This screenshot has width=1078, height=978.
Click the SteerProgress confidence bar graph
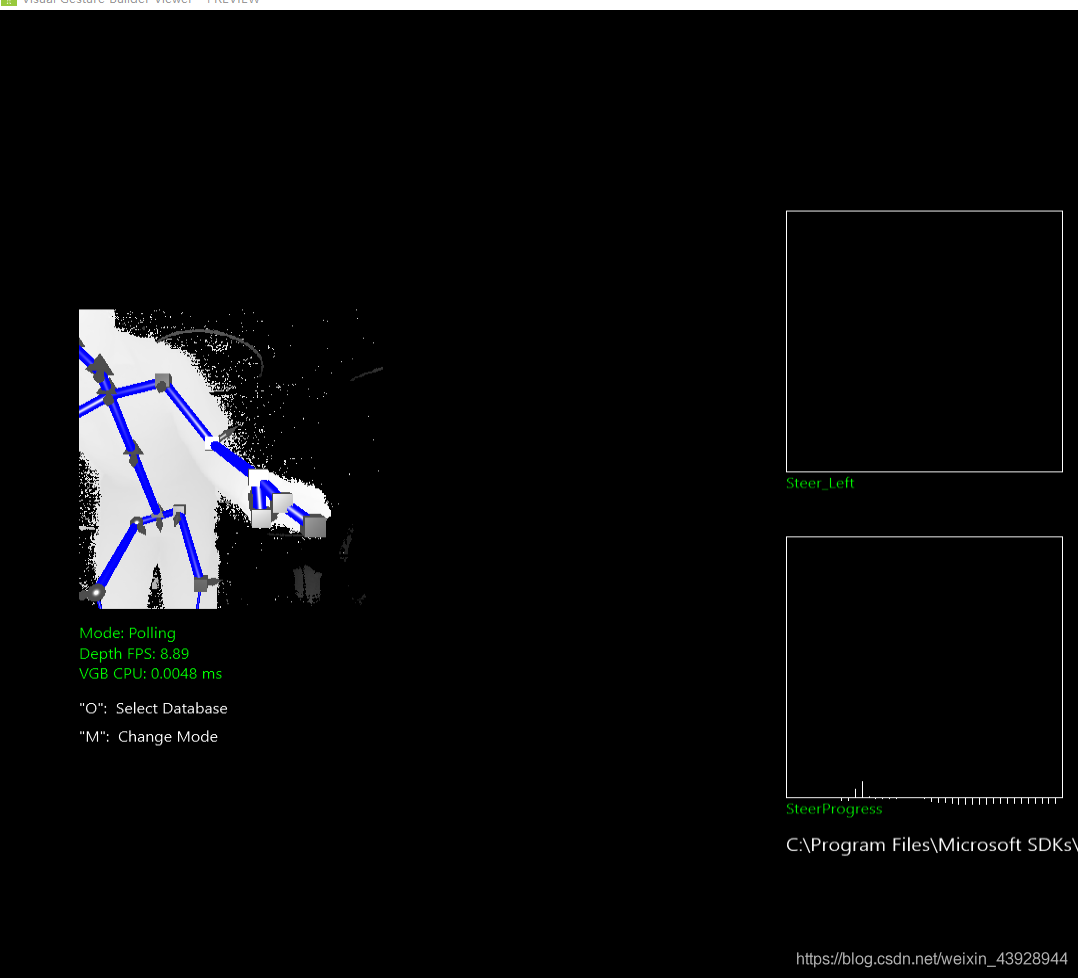click(862, 788)
